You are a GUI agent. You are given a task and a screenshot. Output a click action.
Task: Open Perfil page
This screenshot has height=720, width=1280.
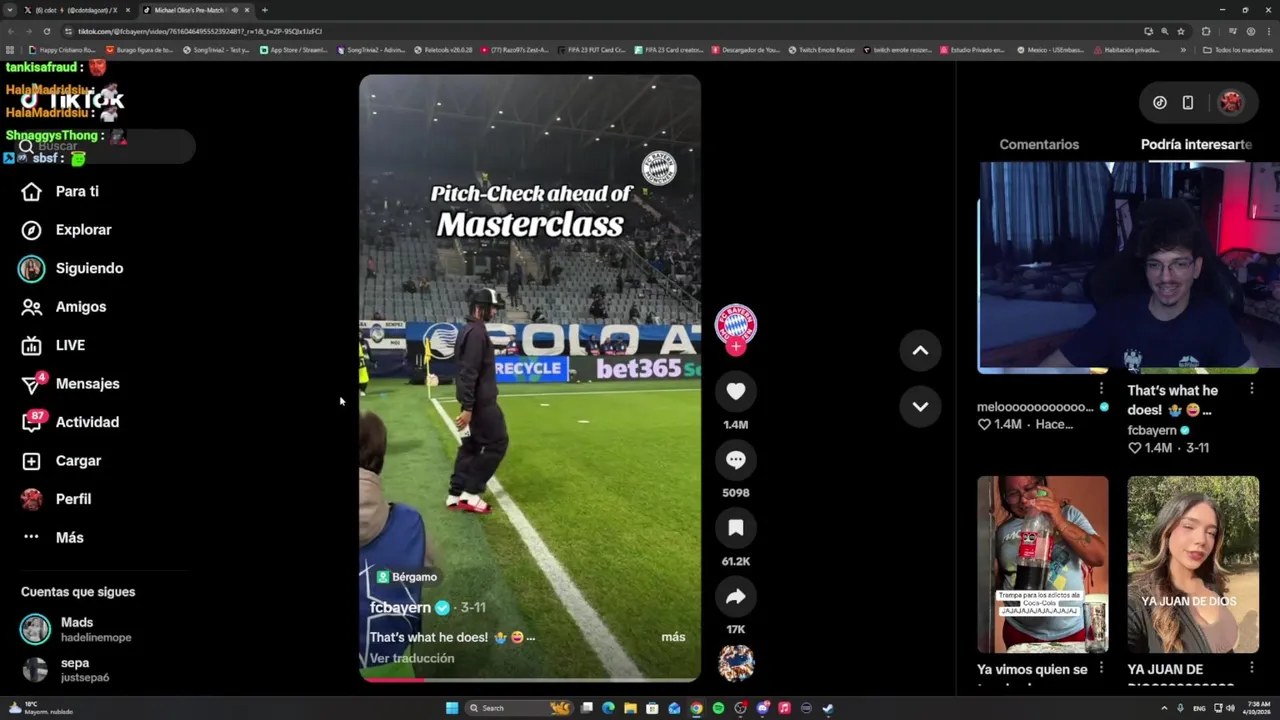[57, 499]
